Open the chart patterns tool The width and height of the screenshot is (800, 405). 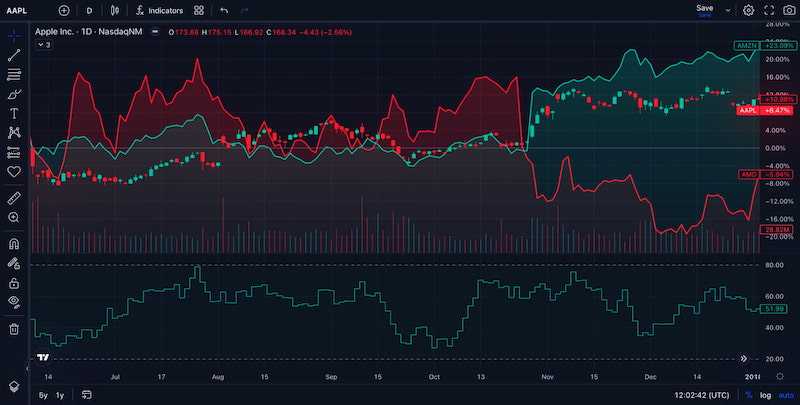point(14,133)
